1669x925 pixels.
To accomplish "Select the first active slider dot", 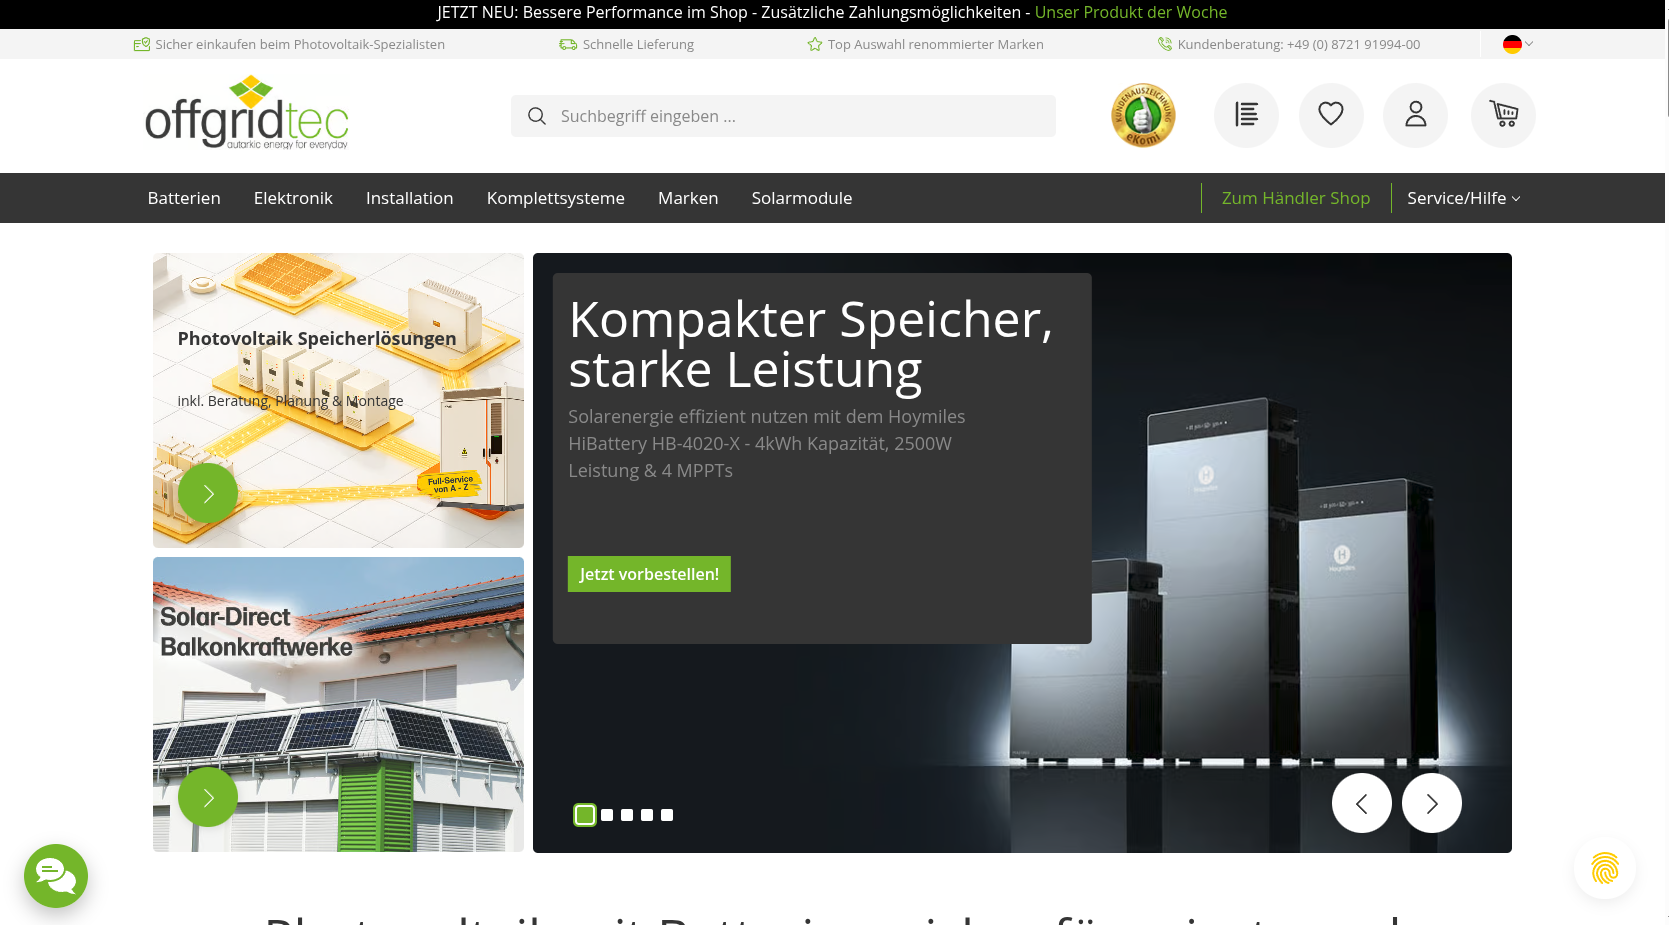I will click(x=585, y=815).
